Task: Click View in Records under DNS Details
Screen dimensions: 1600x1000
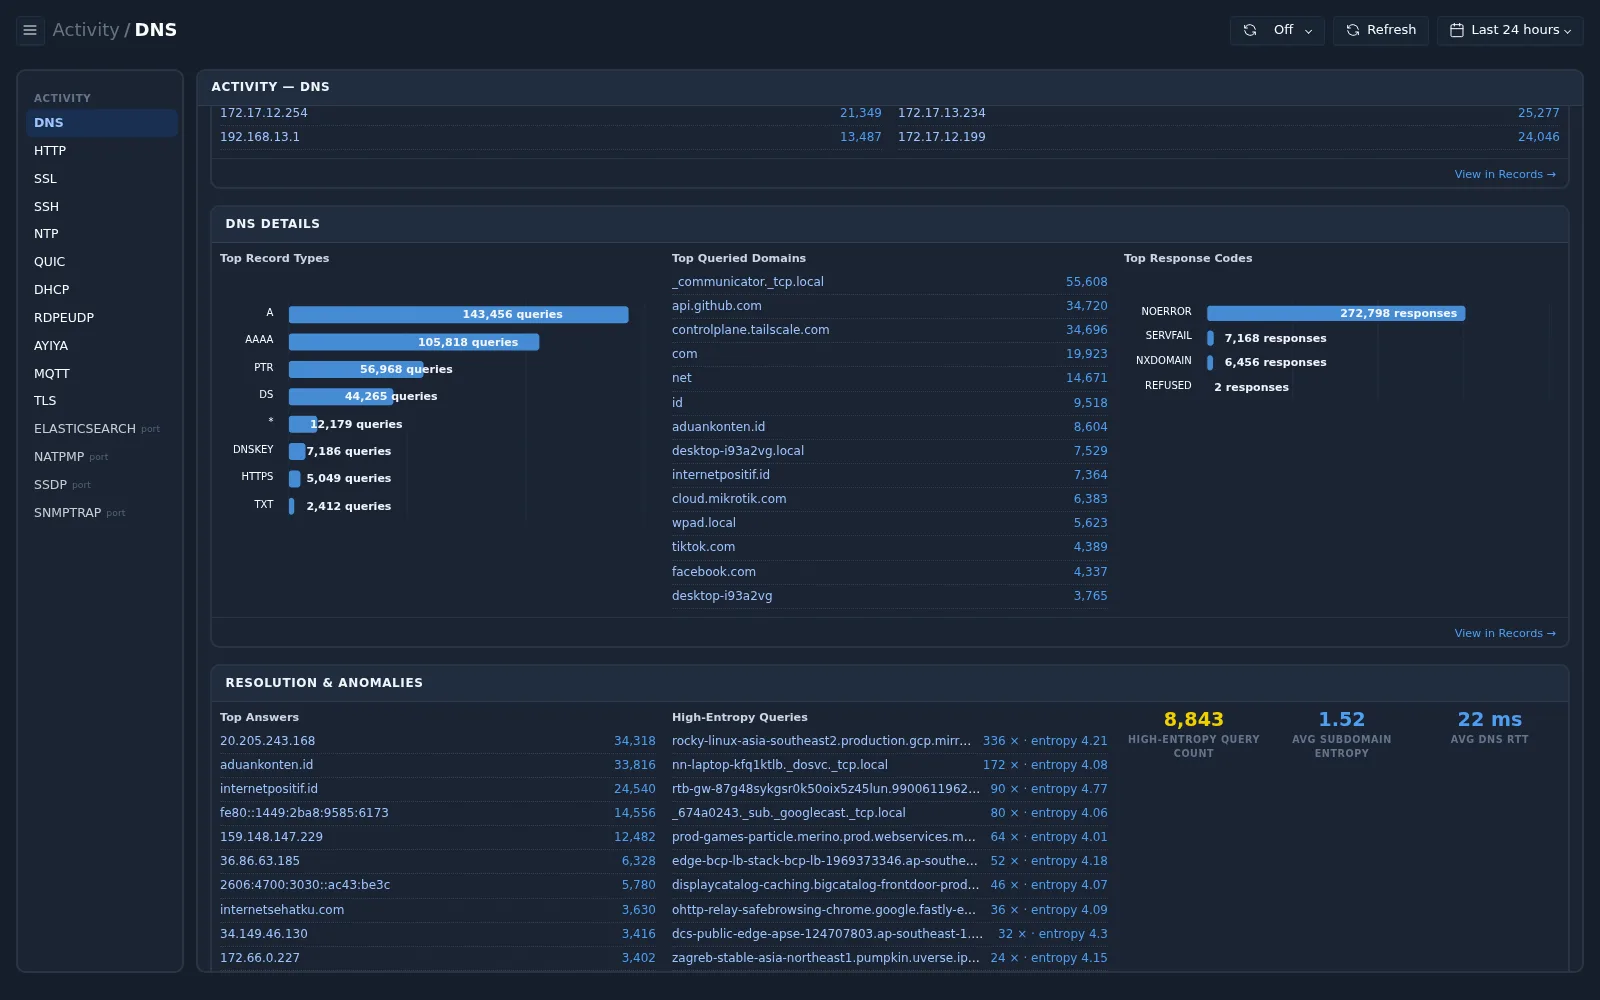Action: click(x=1504, y=633)
